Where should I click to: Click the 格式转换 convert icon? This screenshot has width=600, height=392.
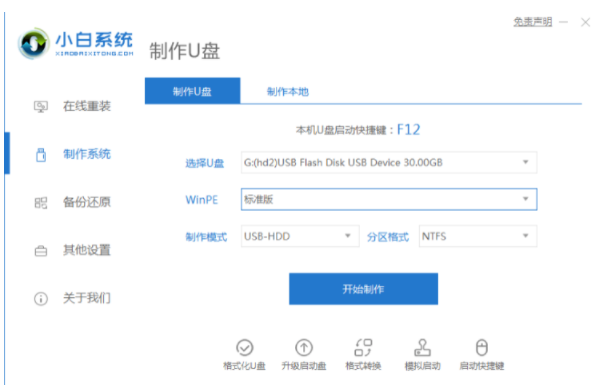(x=363, y=348)
